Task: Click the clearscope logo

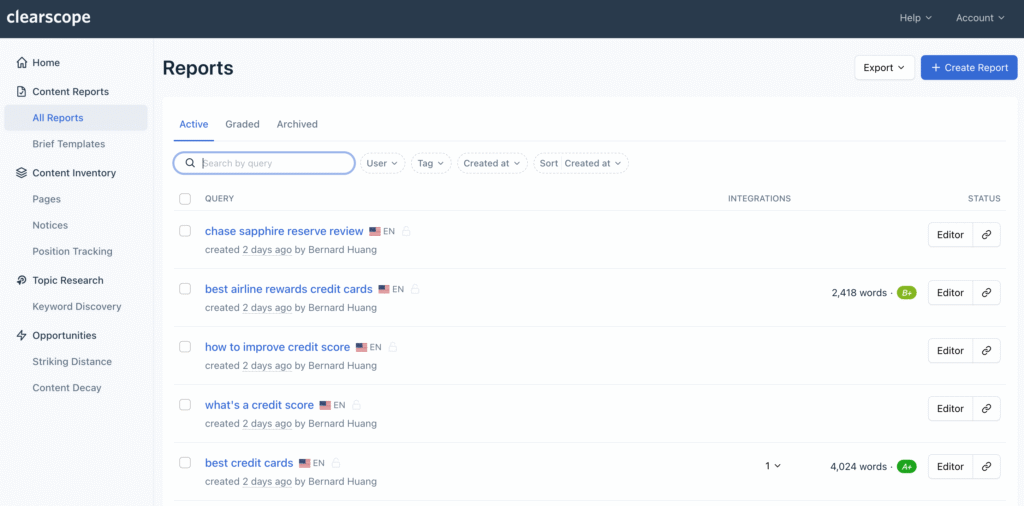Action: click(48, 18)
